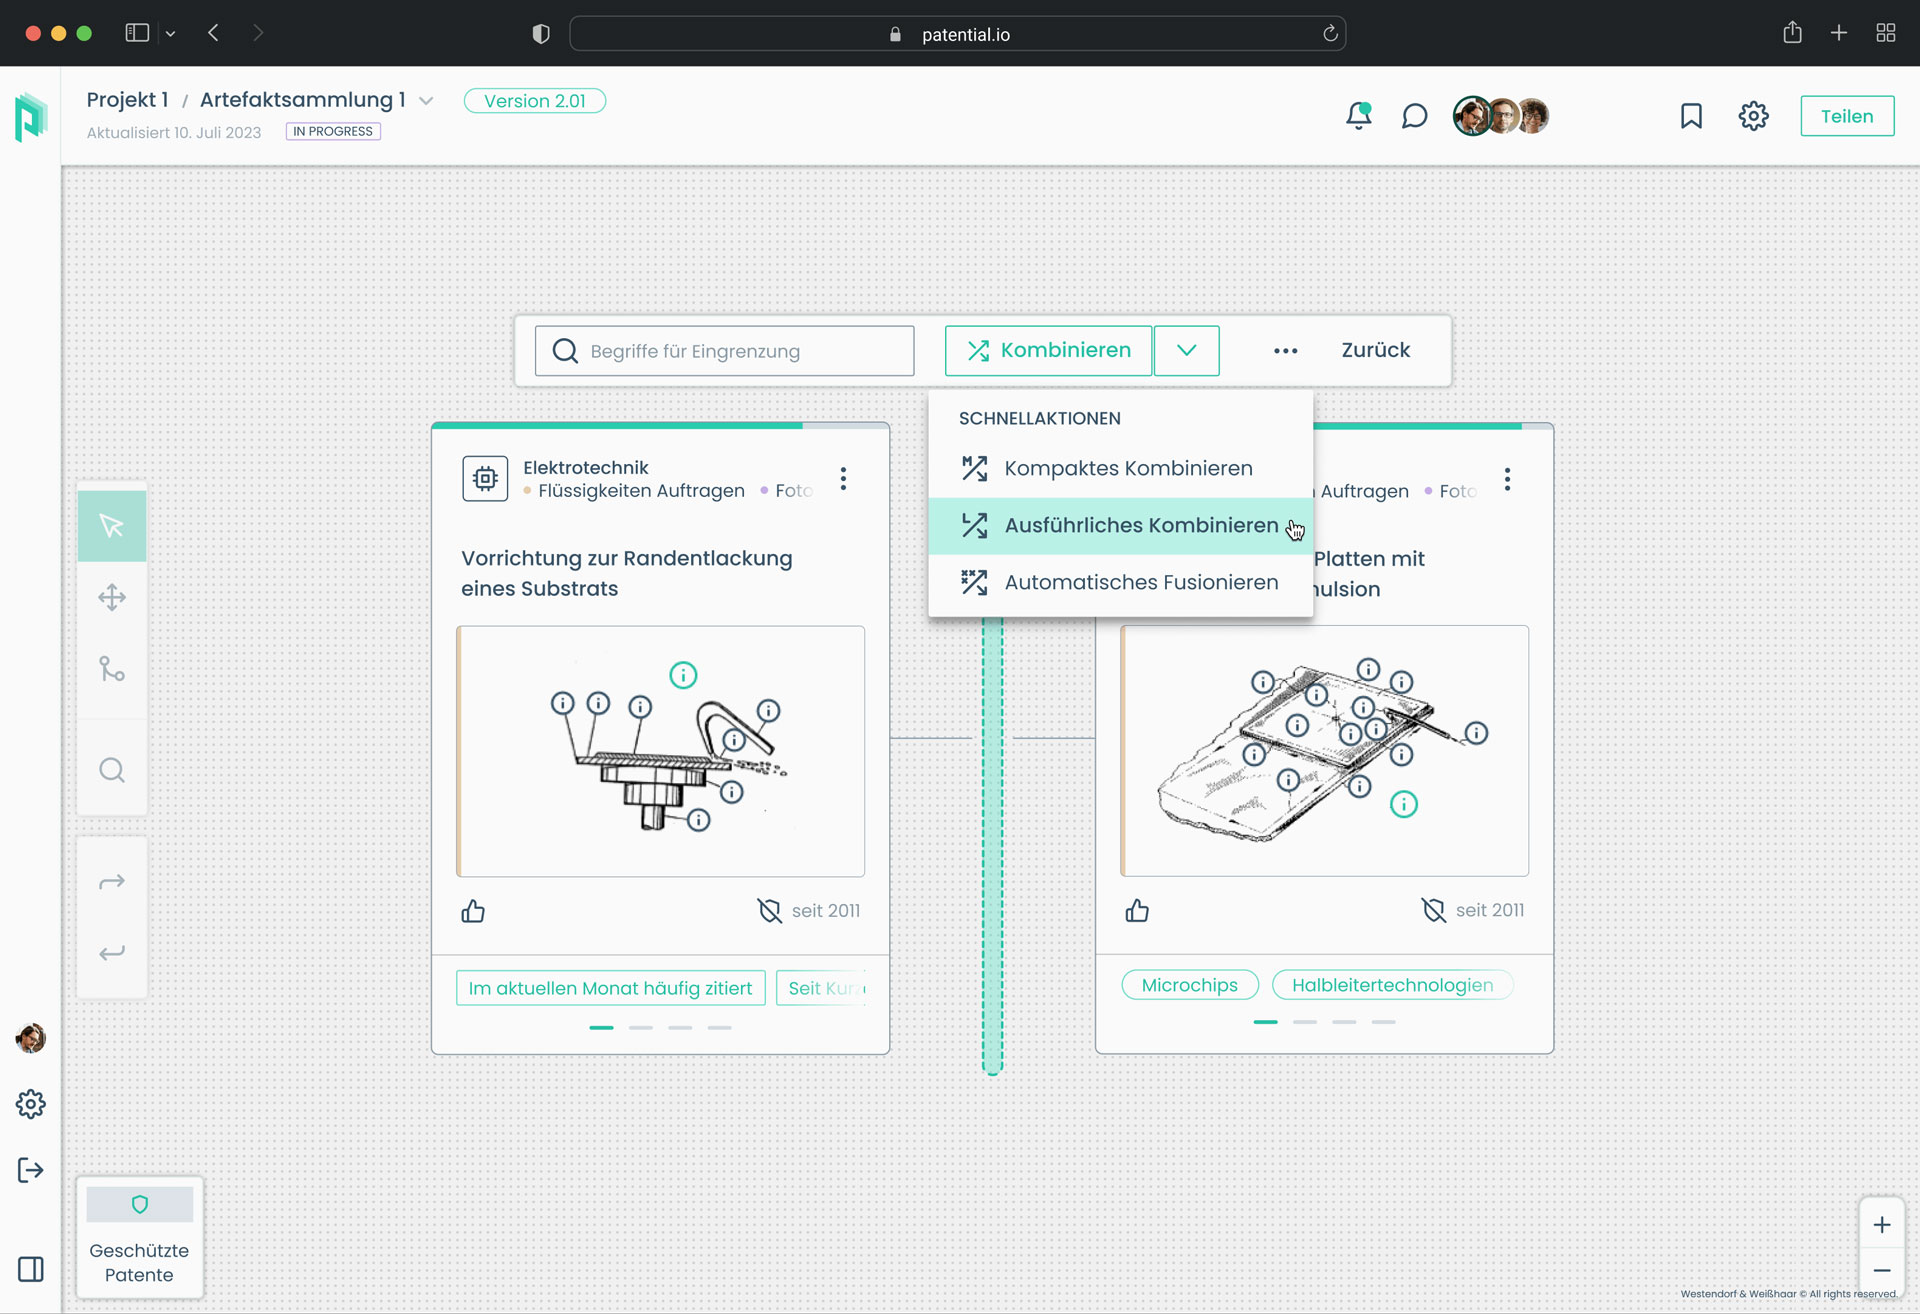1920x1314 pixels.
Task: Open the Elektrotechnik card three-dot menu
Action: pyautogui.click(x=844, y=479)
